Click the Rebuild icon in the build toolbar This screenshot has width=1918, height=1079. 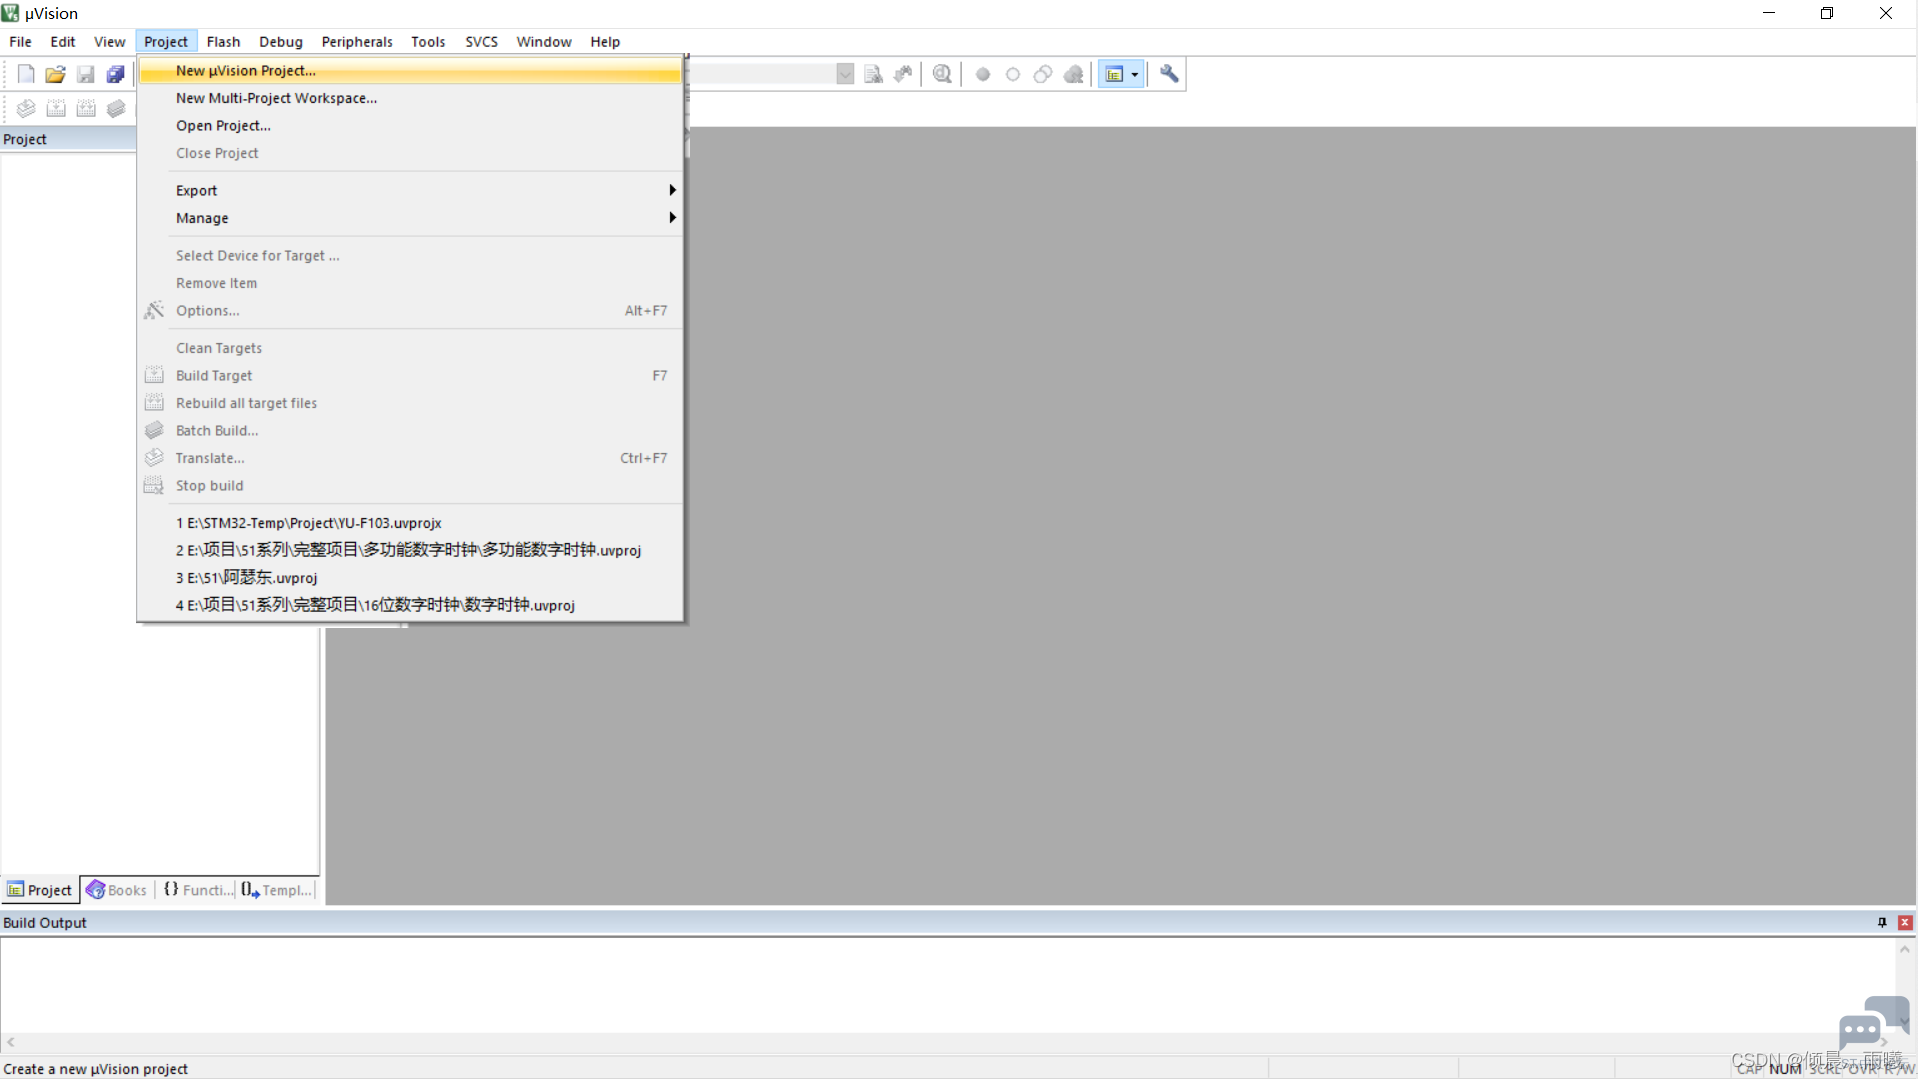point(86,108)
